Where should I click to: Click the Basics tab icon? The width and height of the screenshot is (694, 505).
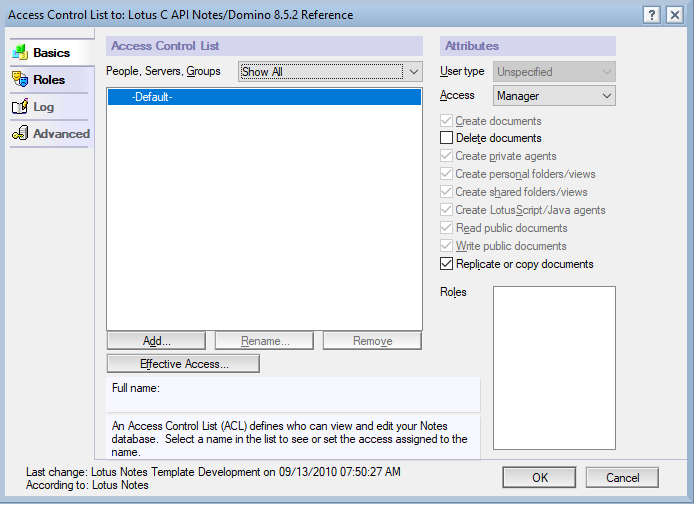click(20, 53)
